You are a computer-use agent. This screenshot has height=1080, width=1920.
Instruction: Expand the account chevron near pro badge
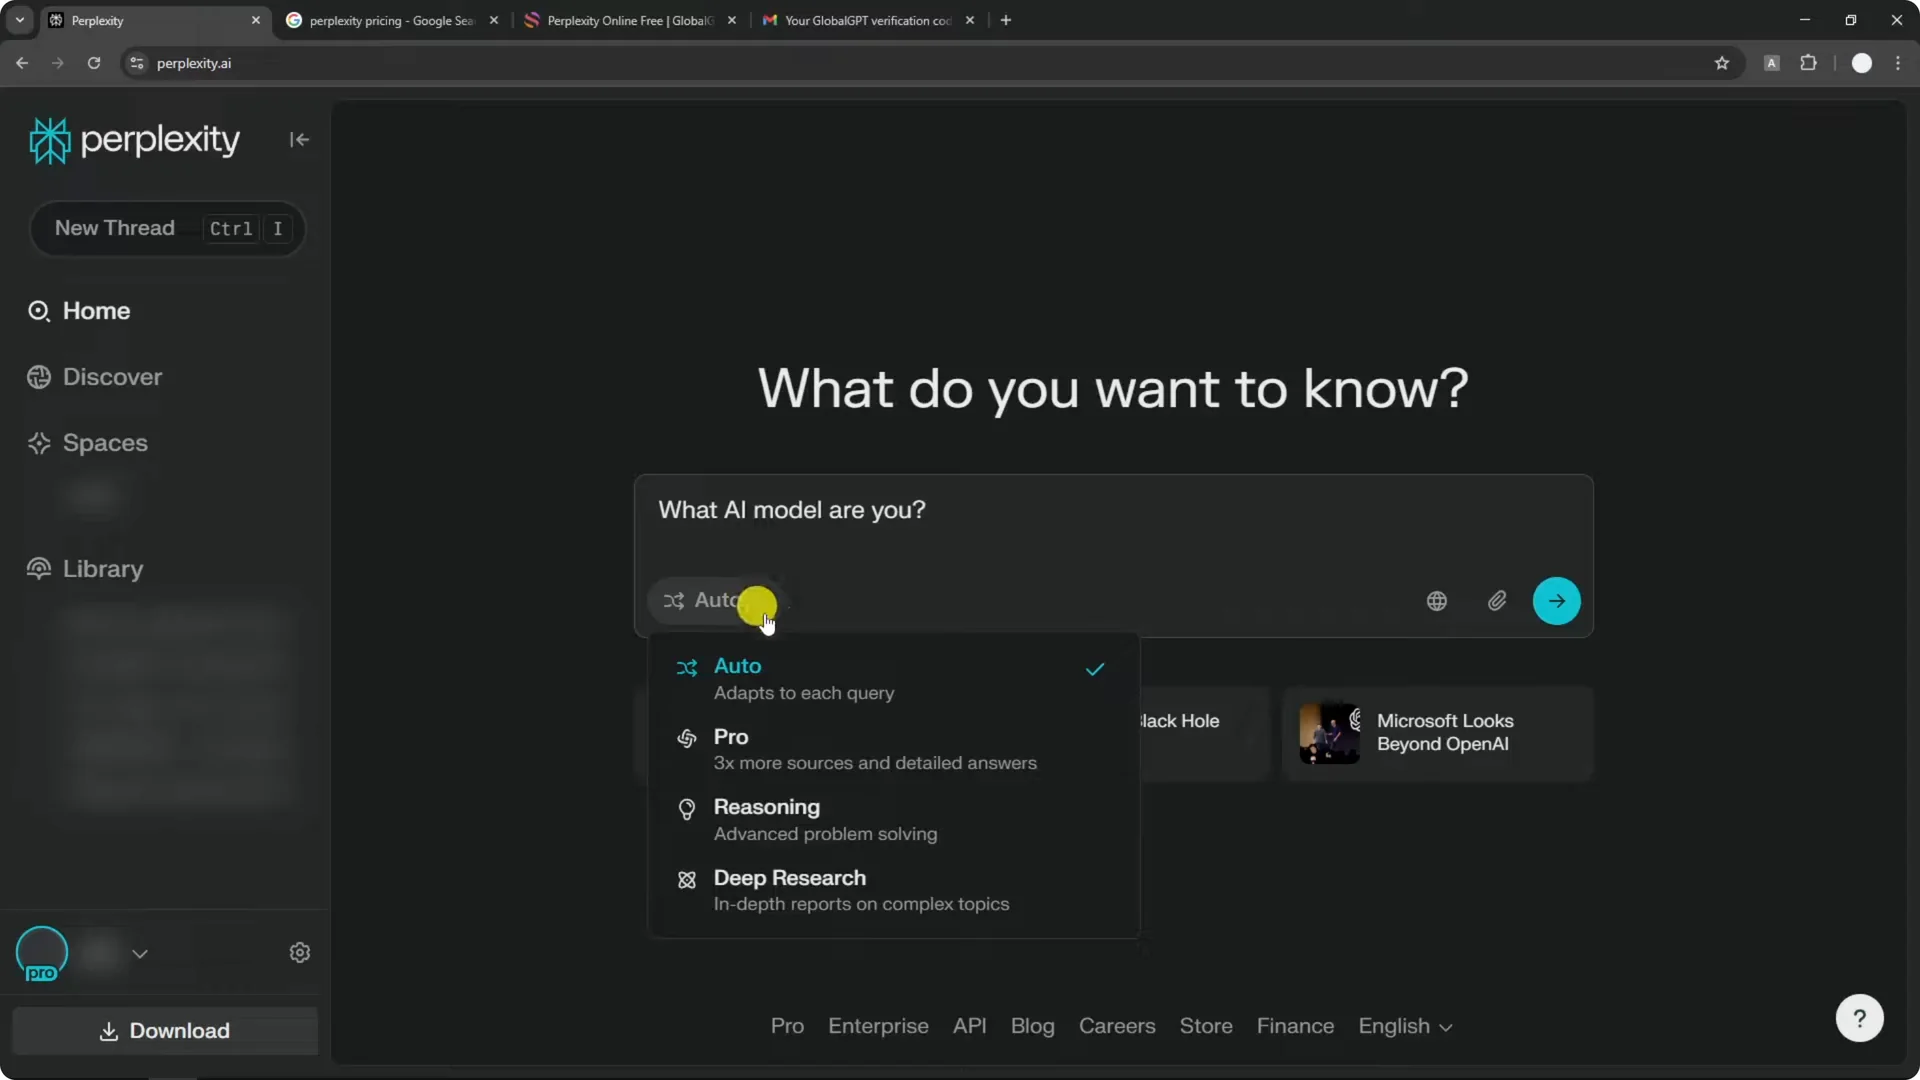pyautogui.click(x=140, y=953)
